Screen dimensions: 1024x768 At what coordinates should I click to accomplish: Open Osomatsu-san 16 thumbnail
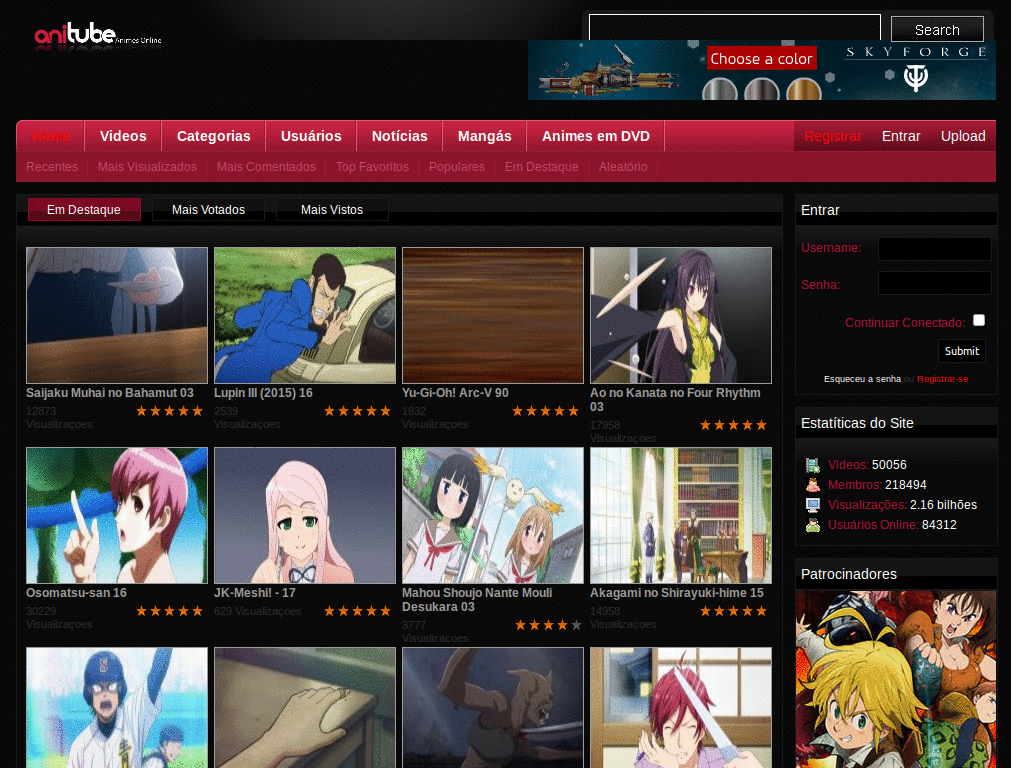click(x=117, y=515)
